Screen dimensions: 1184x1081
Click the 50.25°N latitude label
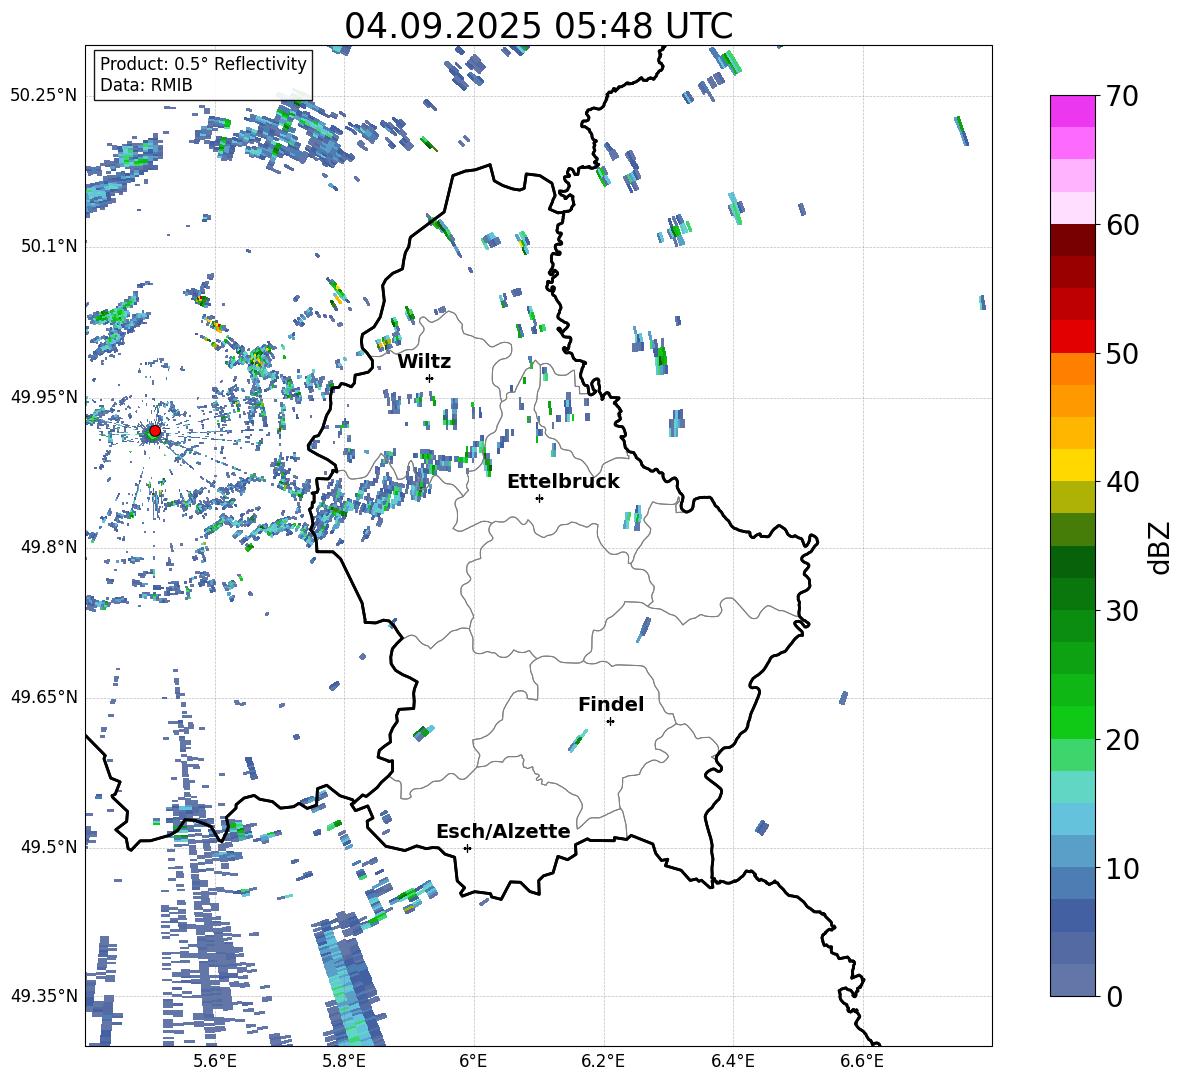point(44,95)
